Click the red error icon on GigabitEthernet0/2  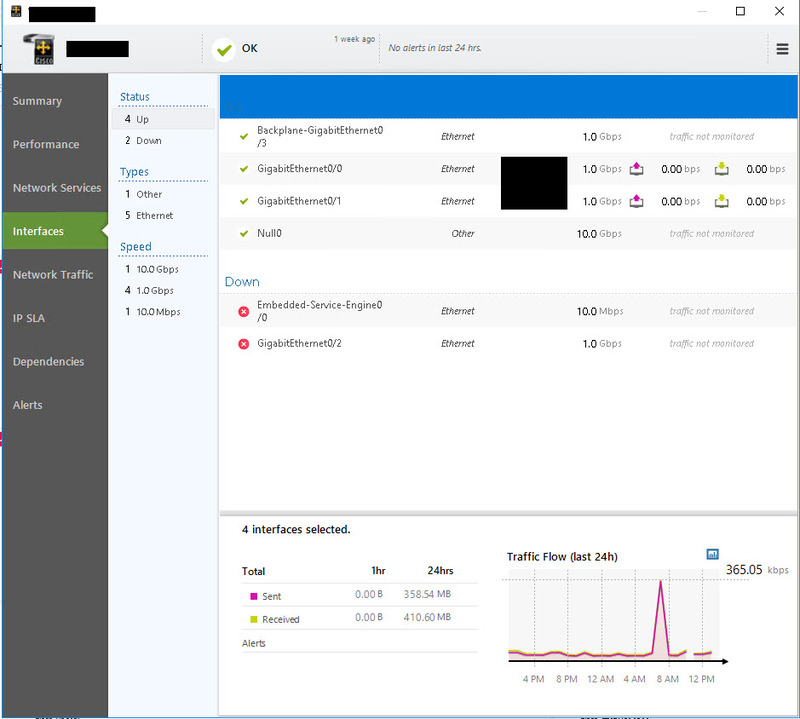coord(243,343)
